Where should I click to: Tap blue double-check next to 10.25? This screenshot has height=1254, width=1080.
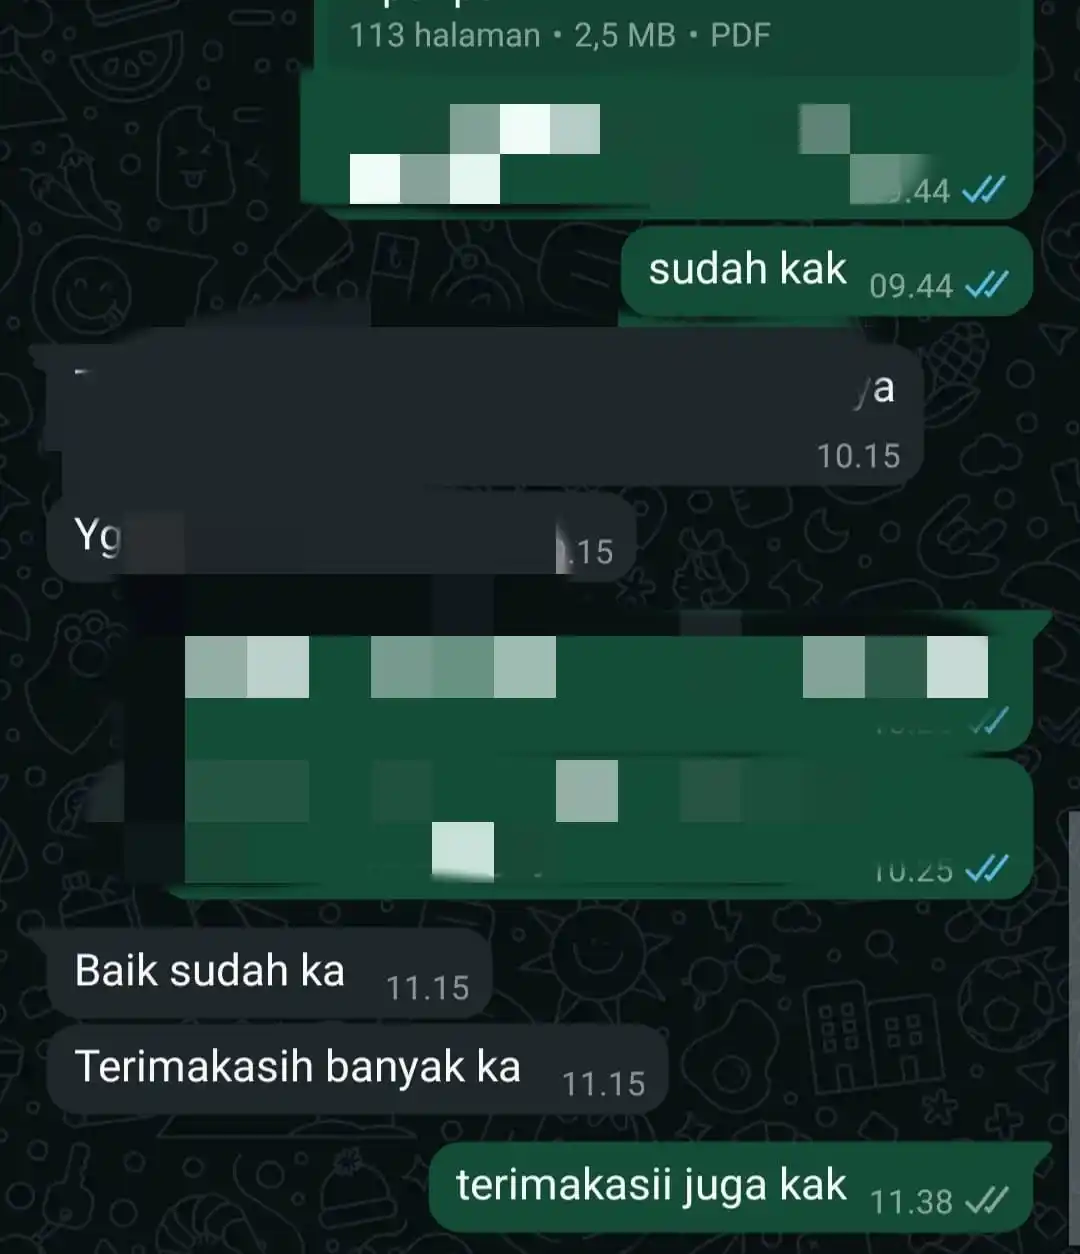pyautogui.click(x=986, y=870)
